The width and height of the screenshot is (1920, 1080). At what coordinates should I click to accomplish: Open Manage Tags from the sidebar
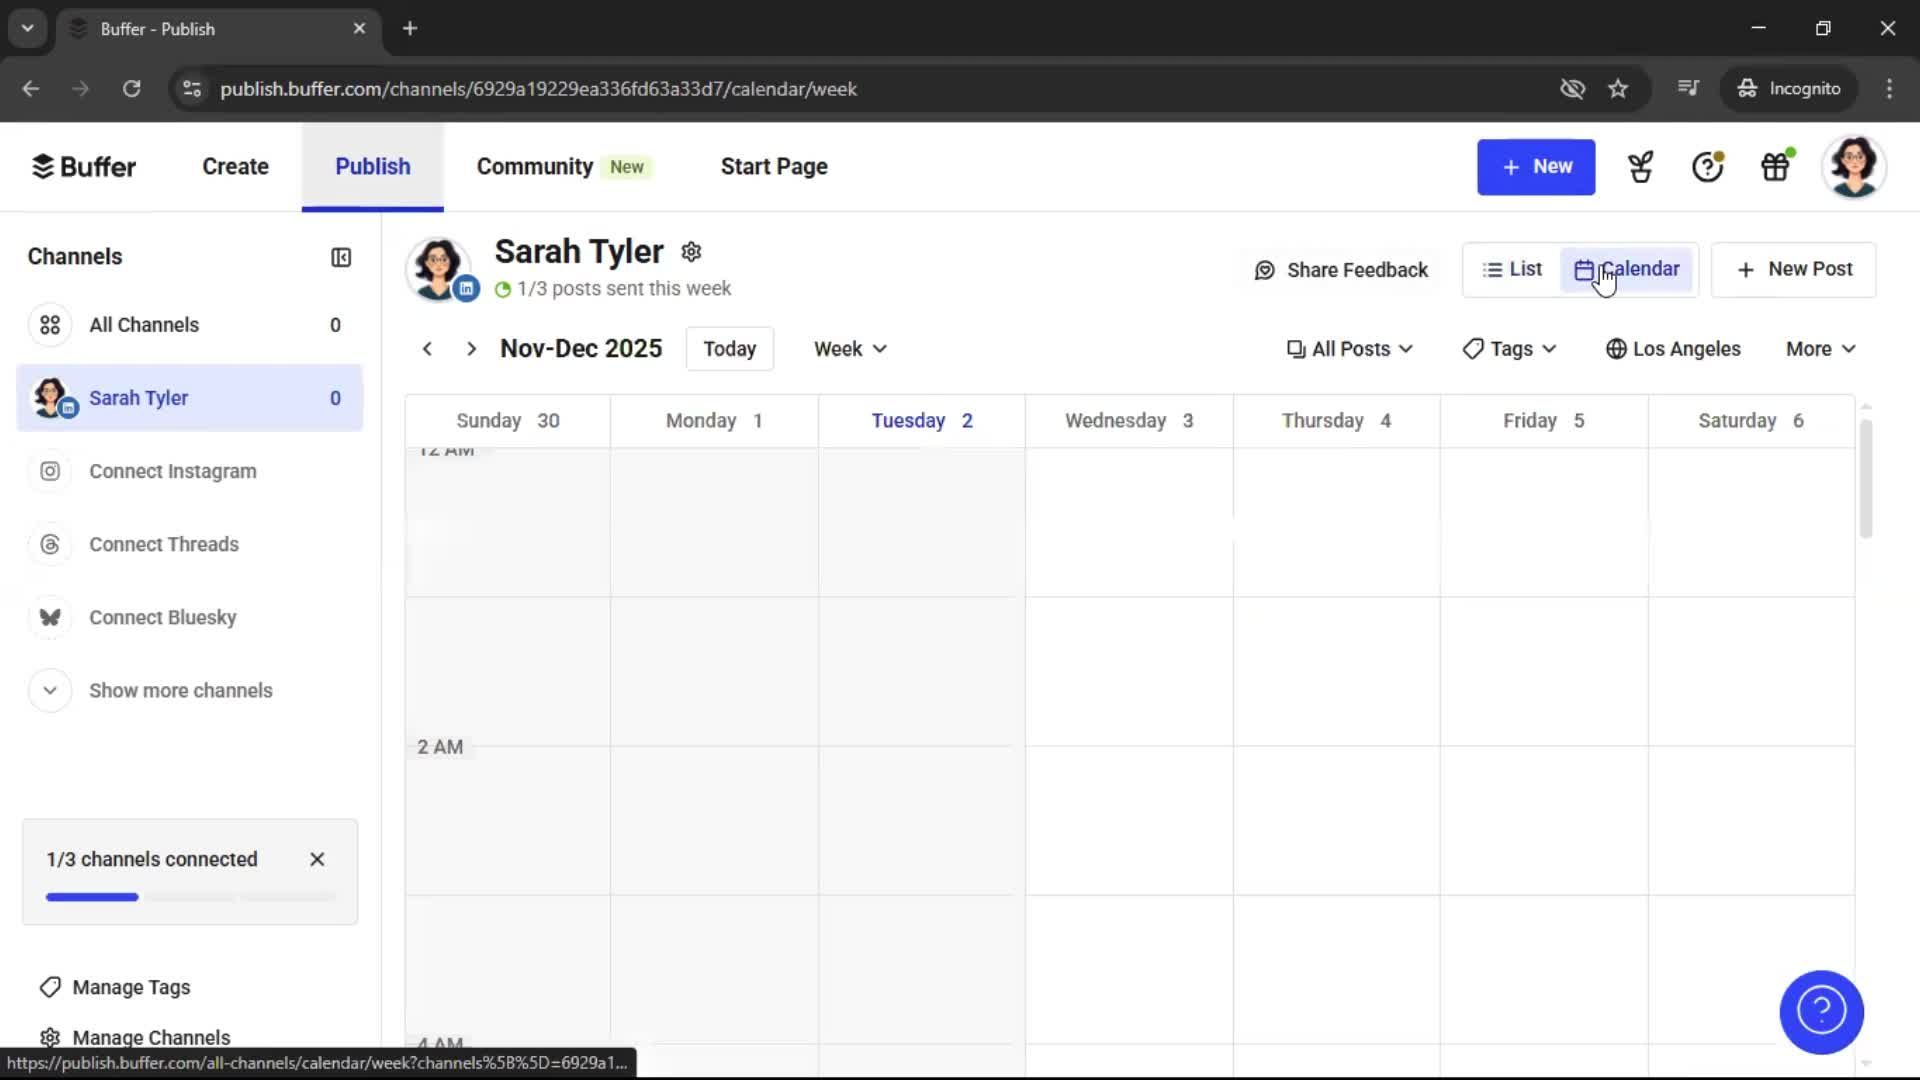(x=130, y=987)
